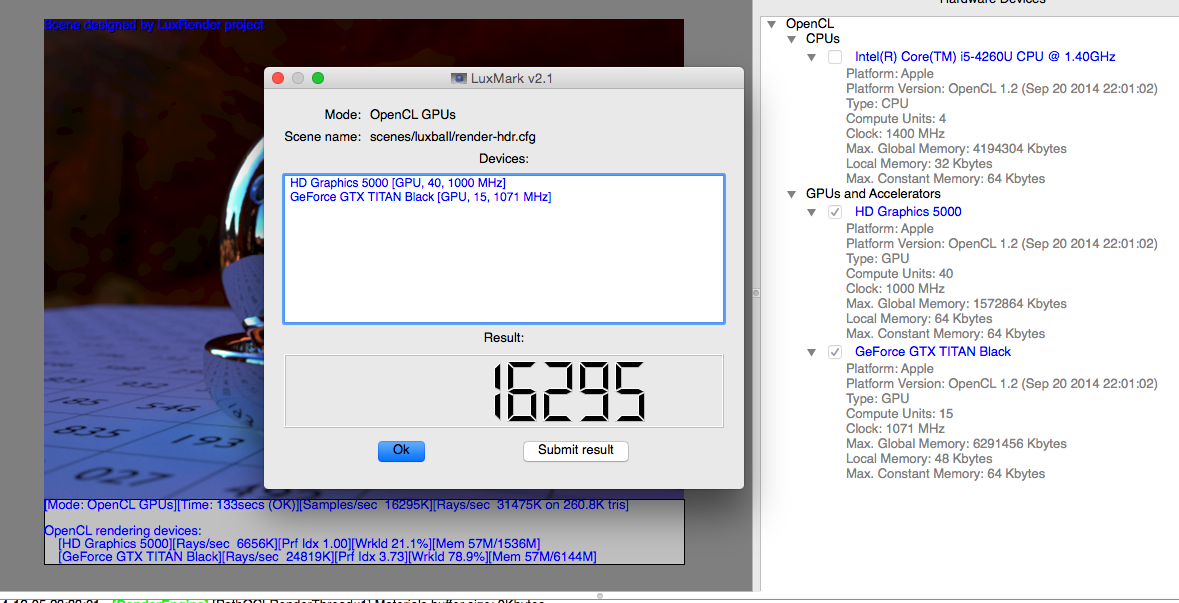Select the GeForce GTX TITAN Black tree label
Screen dimensions: 1179x603
932,351
